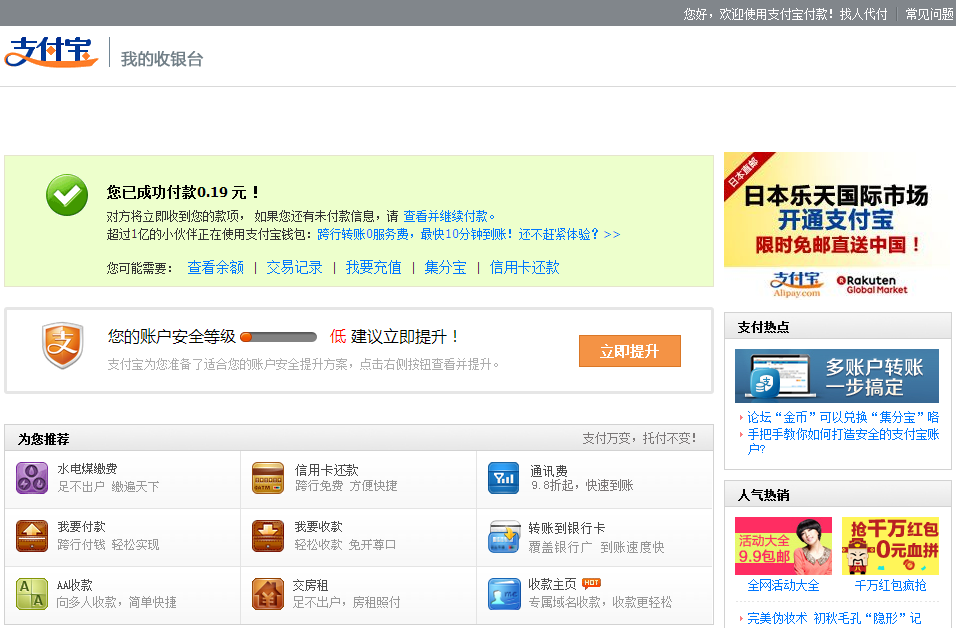The width and height of the screenshot is (956, 628).
Task: Open the 全网活动大全 link
Action: point(783,586)
